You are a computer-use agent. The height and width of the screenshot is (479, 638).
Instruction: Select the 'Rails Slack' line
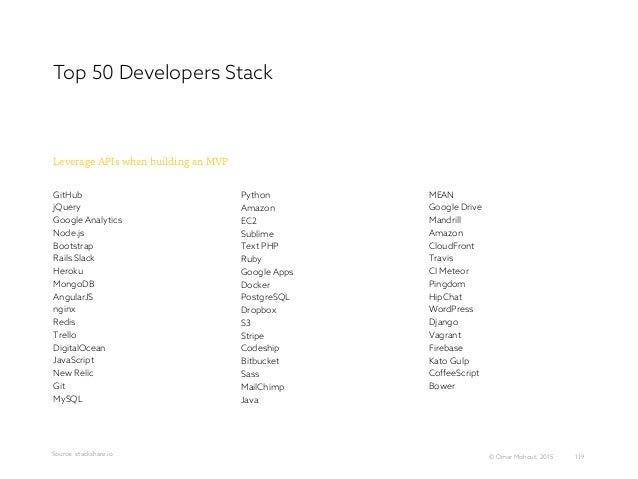click(x=74, y=258)
